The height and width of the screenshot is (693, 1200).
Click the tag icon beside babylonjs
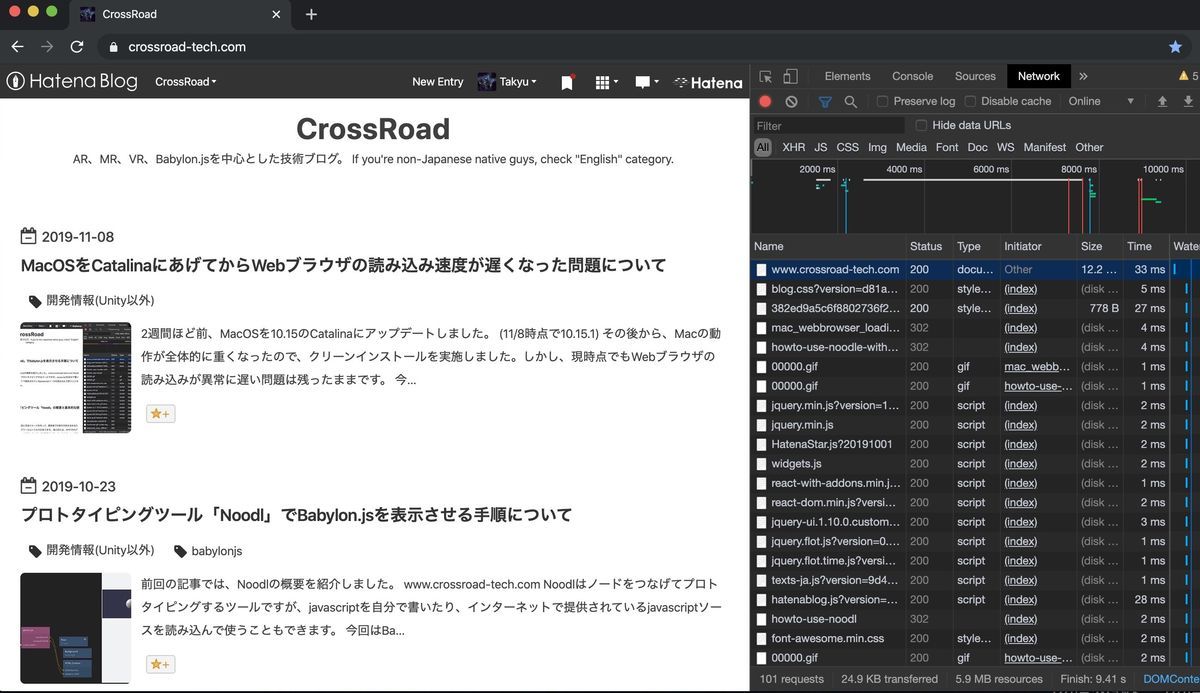180,551
